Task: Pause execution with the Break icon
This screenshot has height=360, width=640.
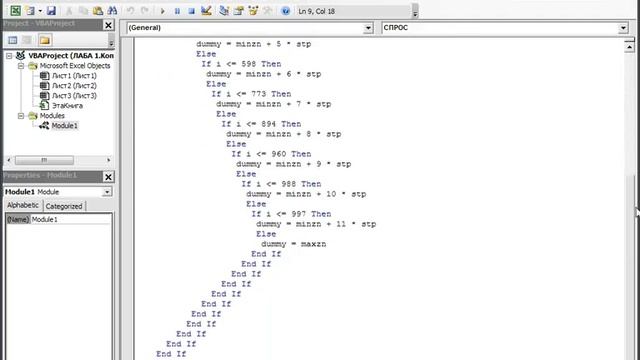Action: click(177, 11)
